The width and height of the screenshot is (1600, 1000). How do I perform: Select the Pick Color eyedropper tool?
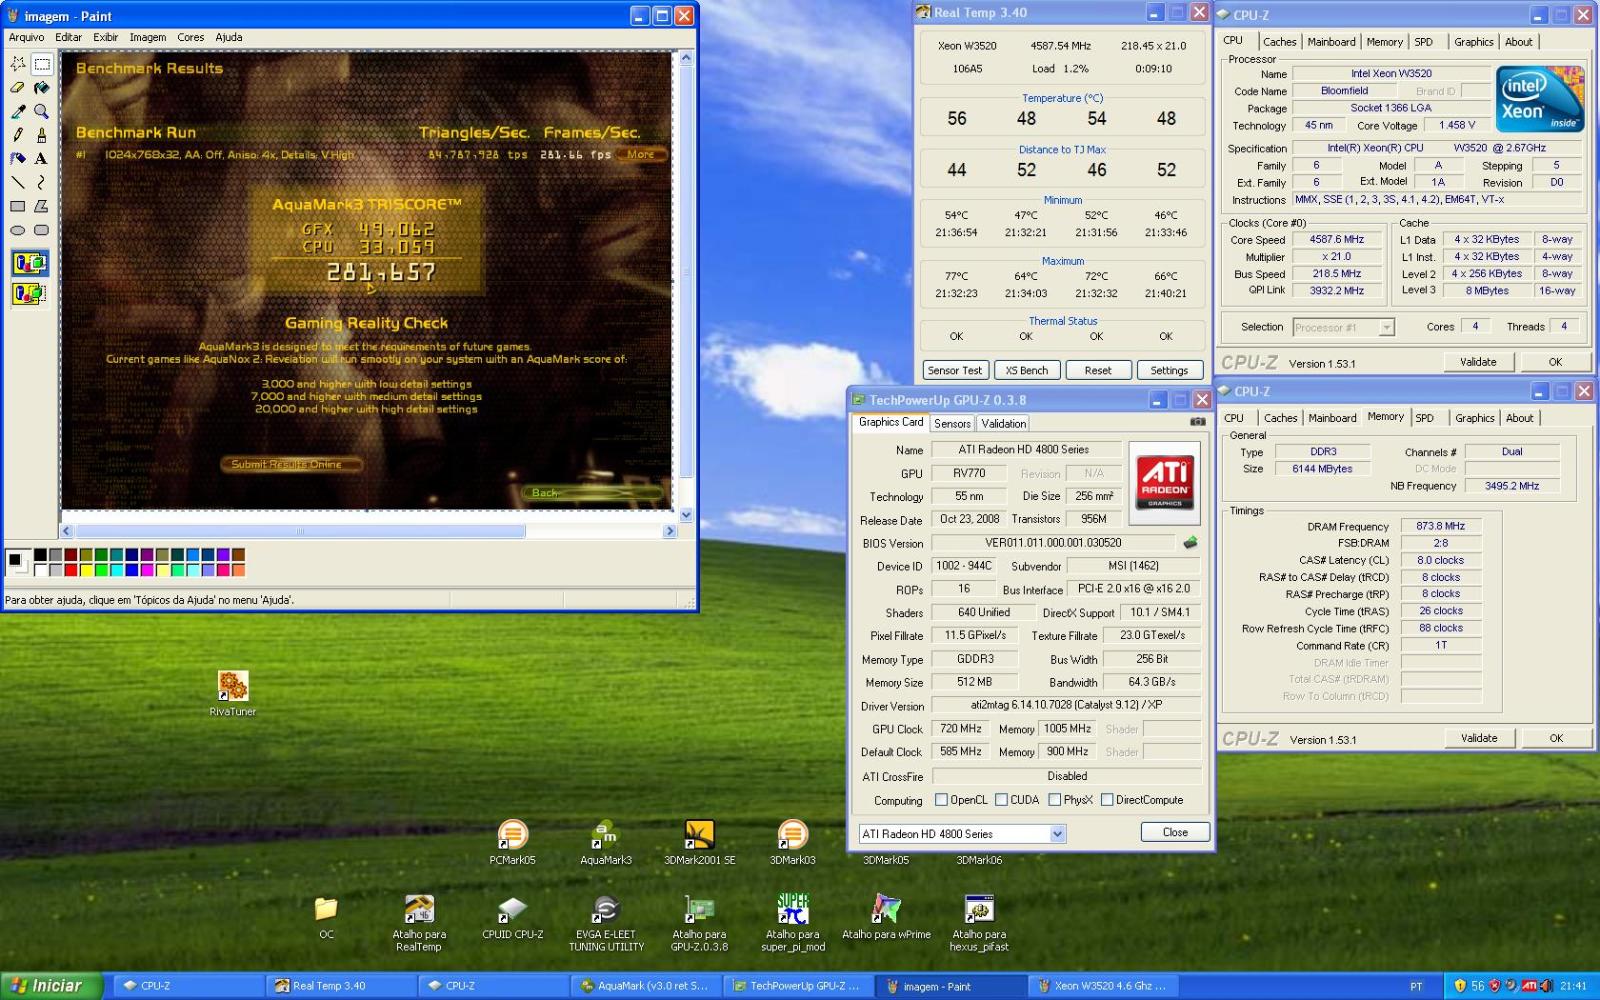(18, 111)
